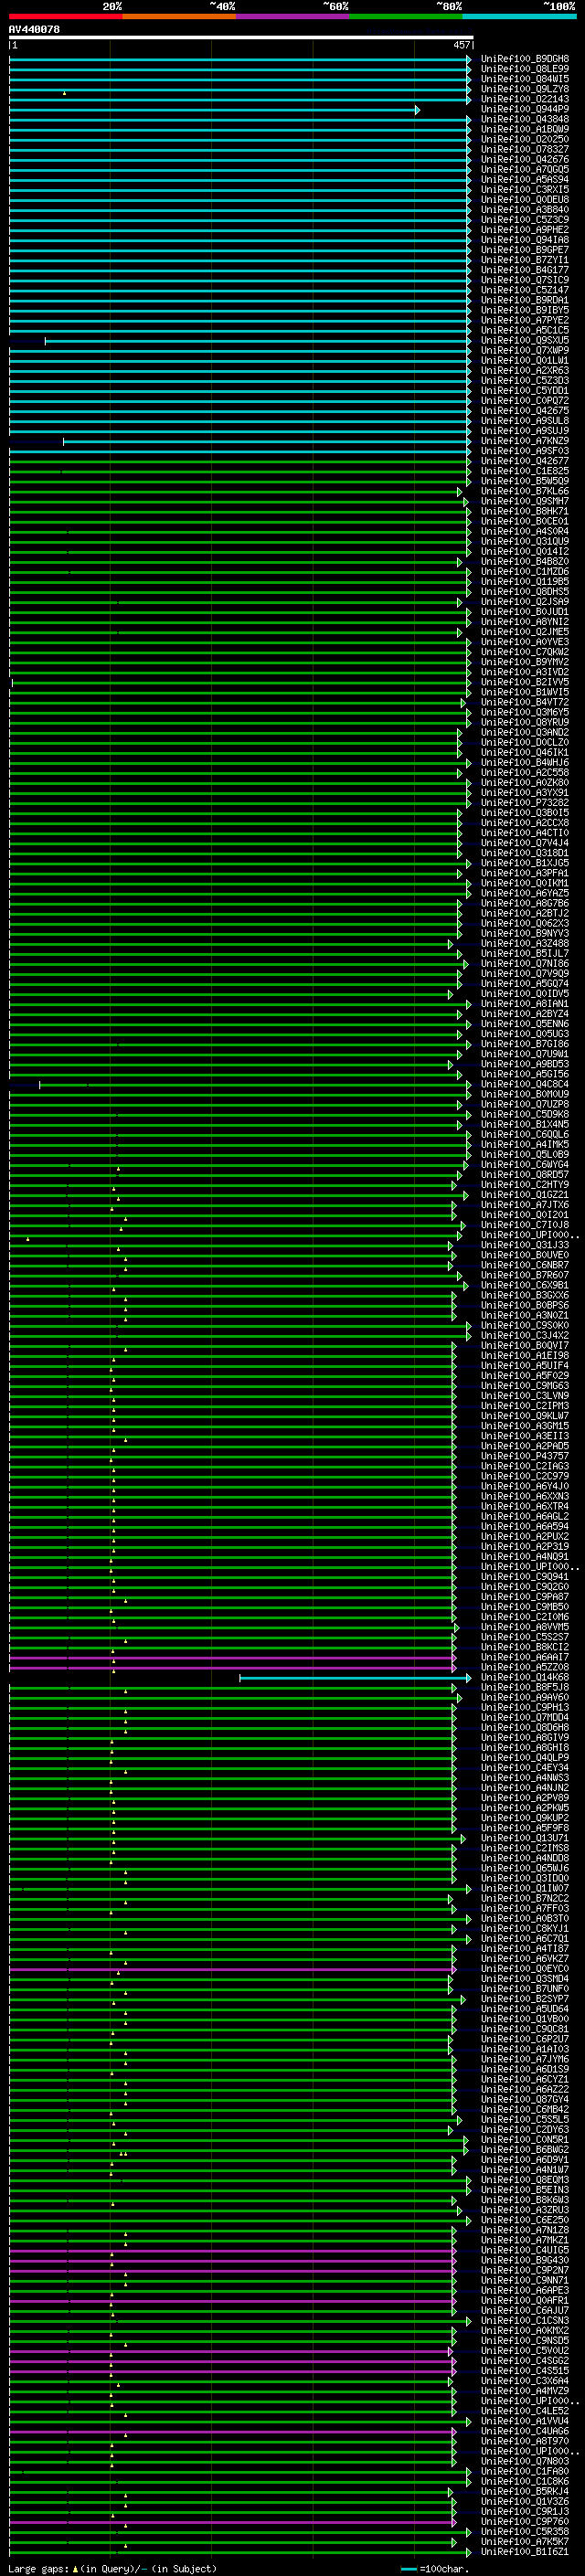Select hit UniRef100_Q43848
The image size is (585, 2576).
524,119
